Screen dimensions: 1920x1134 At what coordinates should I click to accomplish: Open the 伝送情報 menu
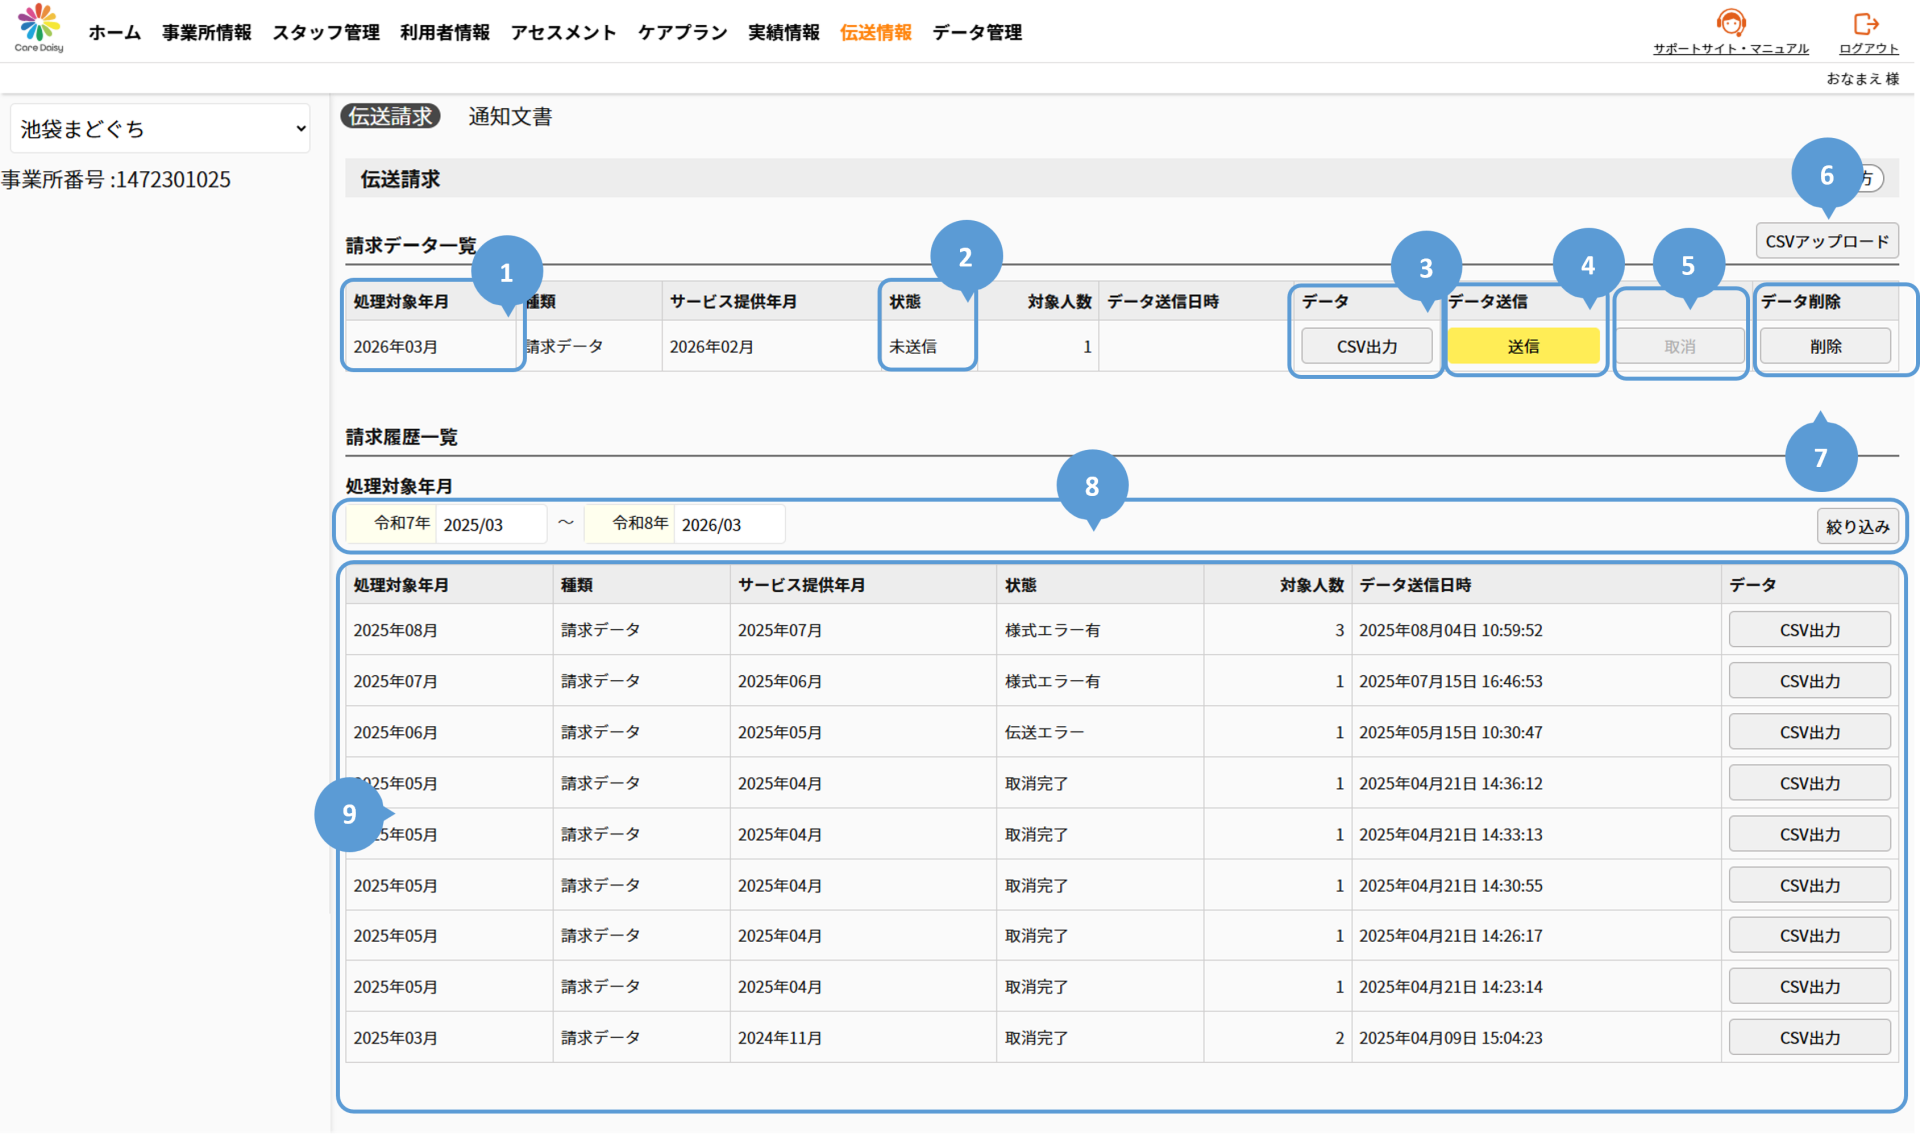pyautogui.click(x=875, y=32)
